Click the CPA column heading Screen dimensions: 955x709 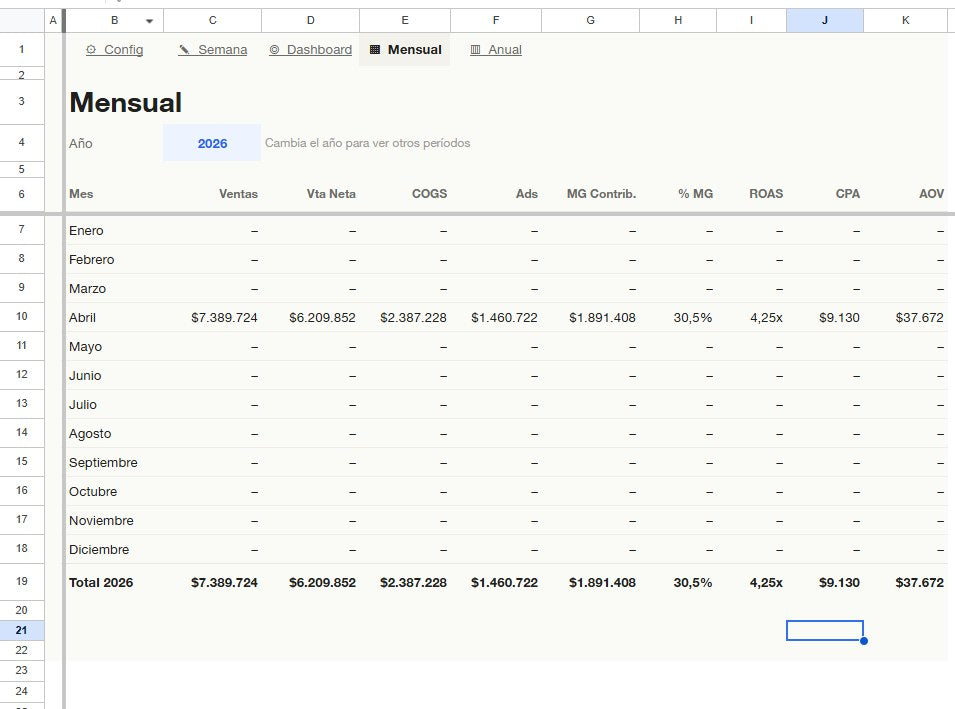coord(847,194)
